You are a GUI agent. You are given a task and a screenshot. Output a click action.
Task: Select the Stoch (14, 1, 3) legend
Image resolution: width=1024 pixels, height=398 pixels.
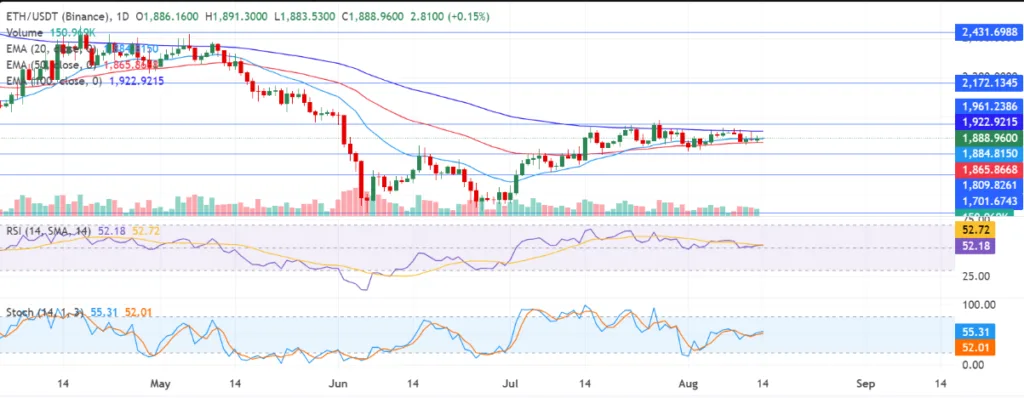pos(44,313)
